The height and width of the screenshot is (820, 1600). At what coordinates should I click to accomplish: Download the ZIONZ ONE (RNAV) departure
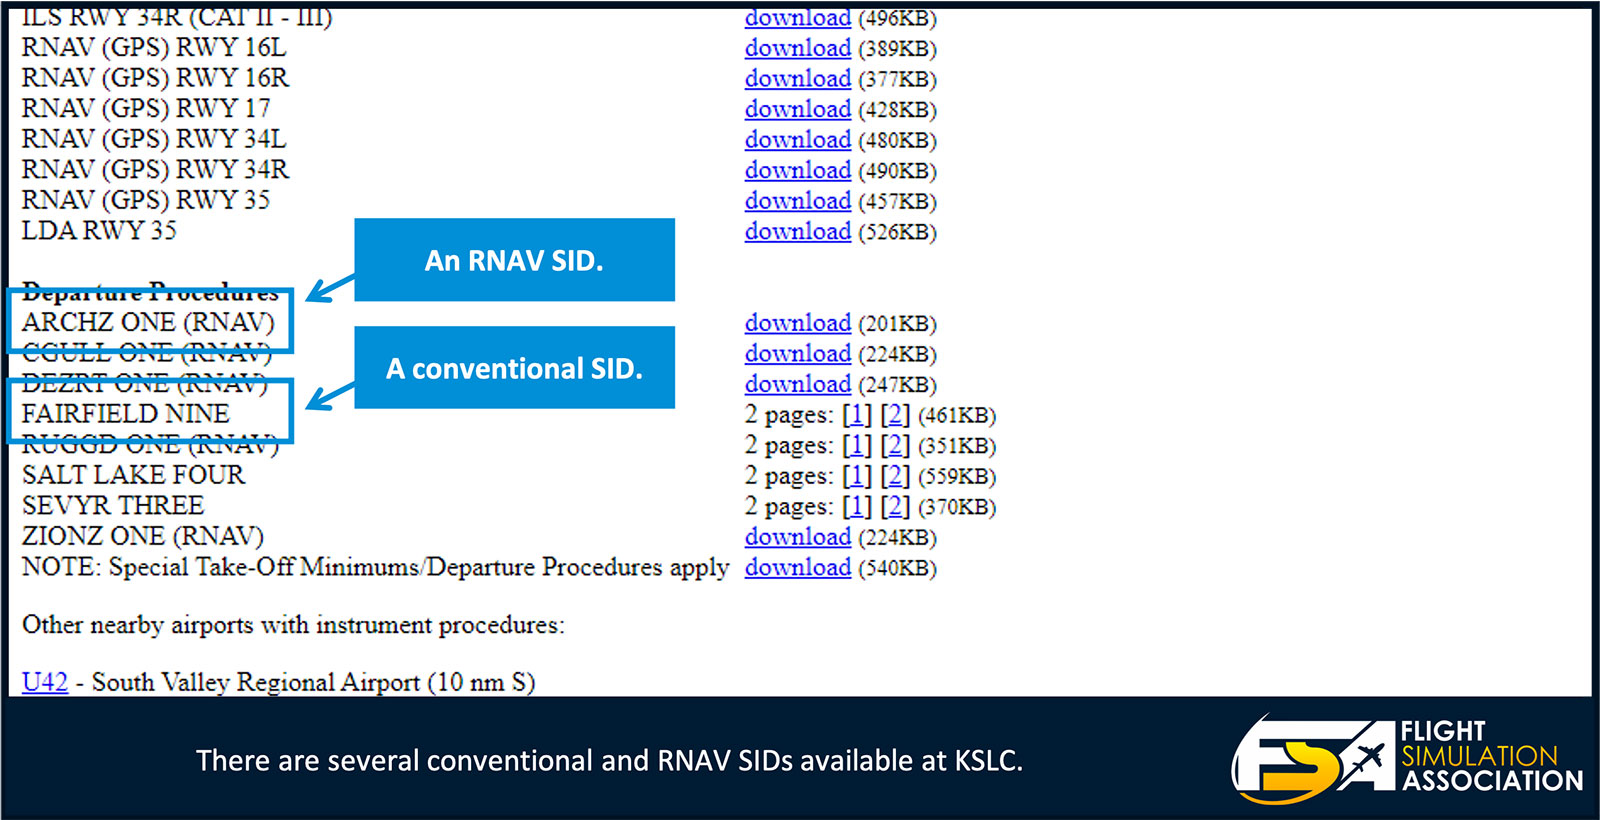pos(797,537)
